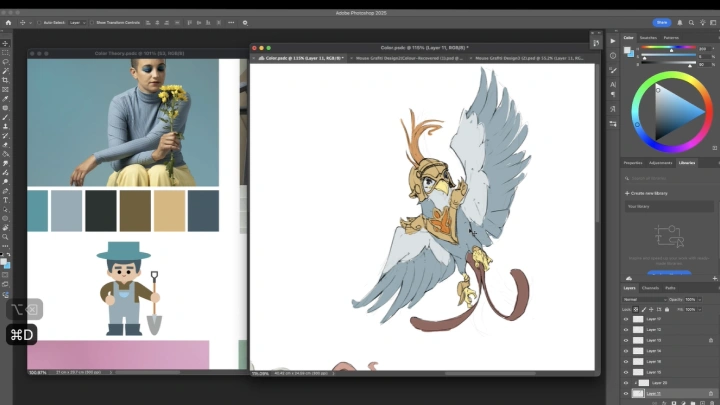Expand the Your library dropdown
This screenshot has width=720, height=405.
click(x=669, y=207)
